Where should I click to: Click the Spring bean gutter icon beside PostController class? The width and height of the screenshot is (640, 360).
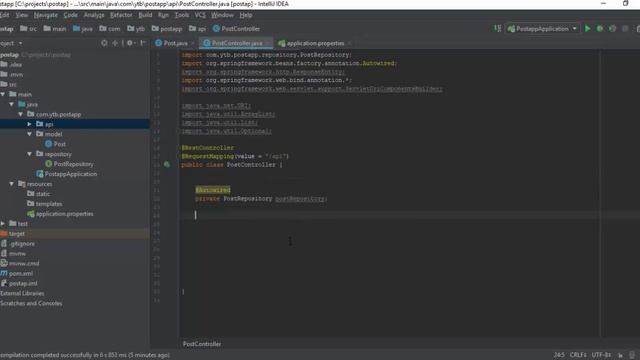click(167, 164)
